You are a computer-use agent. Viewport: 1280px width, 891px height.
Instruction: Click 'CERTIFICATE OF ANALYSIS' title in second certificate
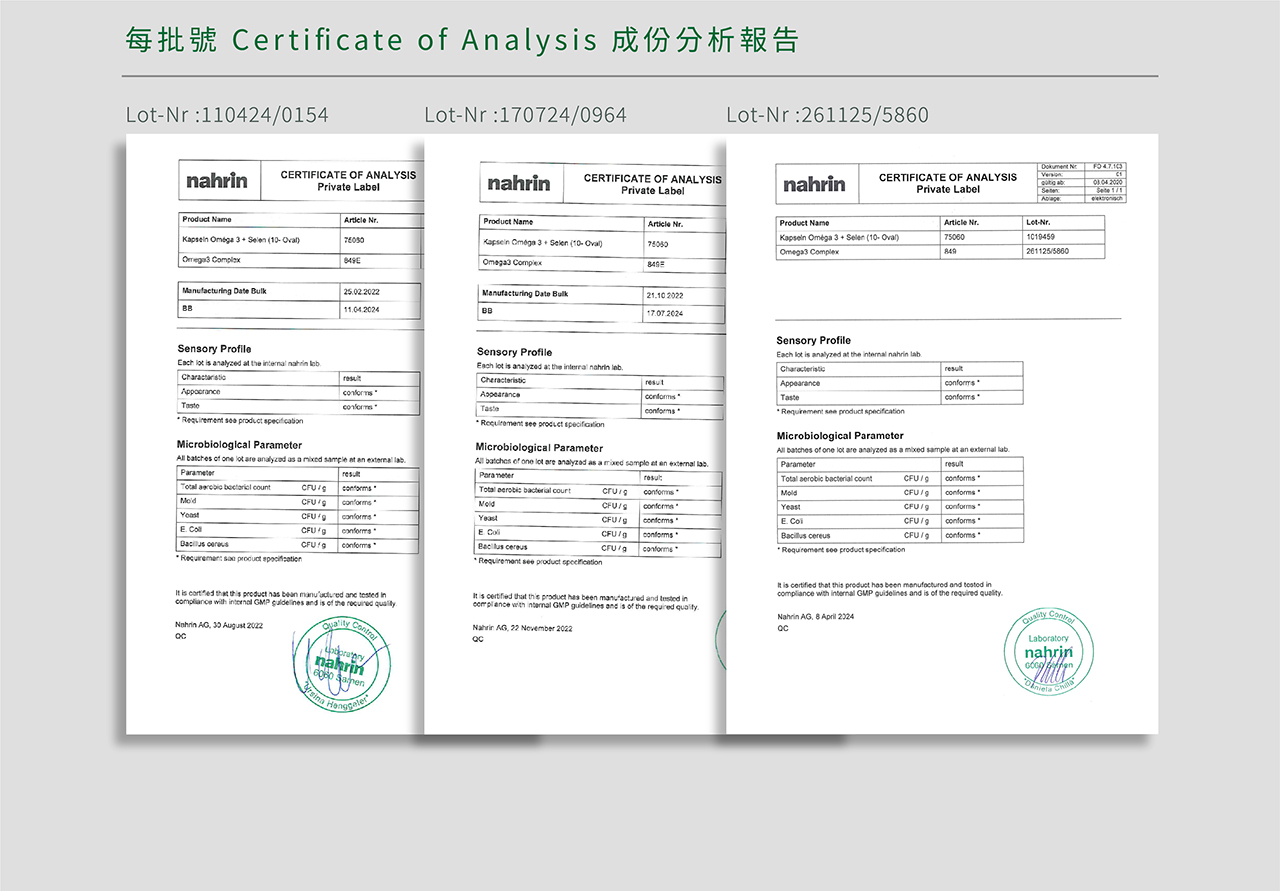pos(652,179)
